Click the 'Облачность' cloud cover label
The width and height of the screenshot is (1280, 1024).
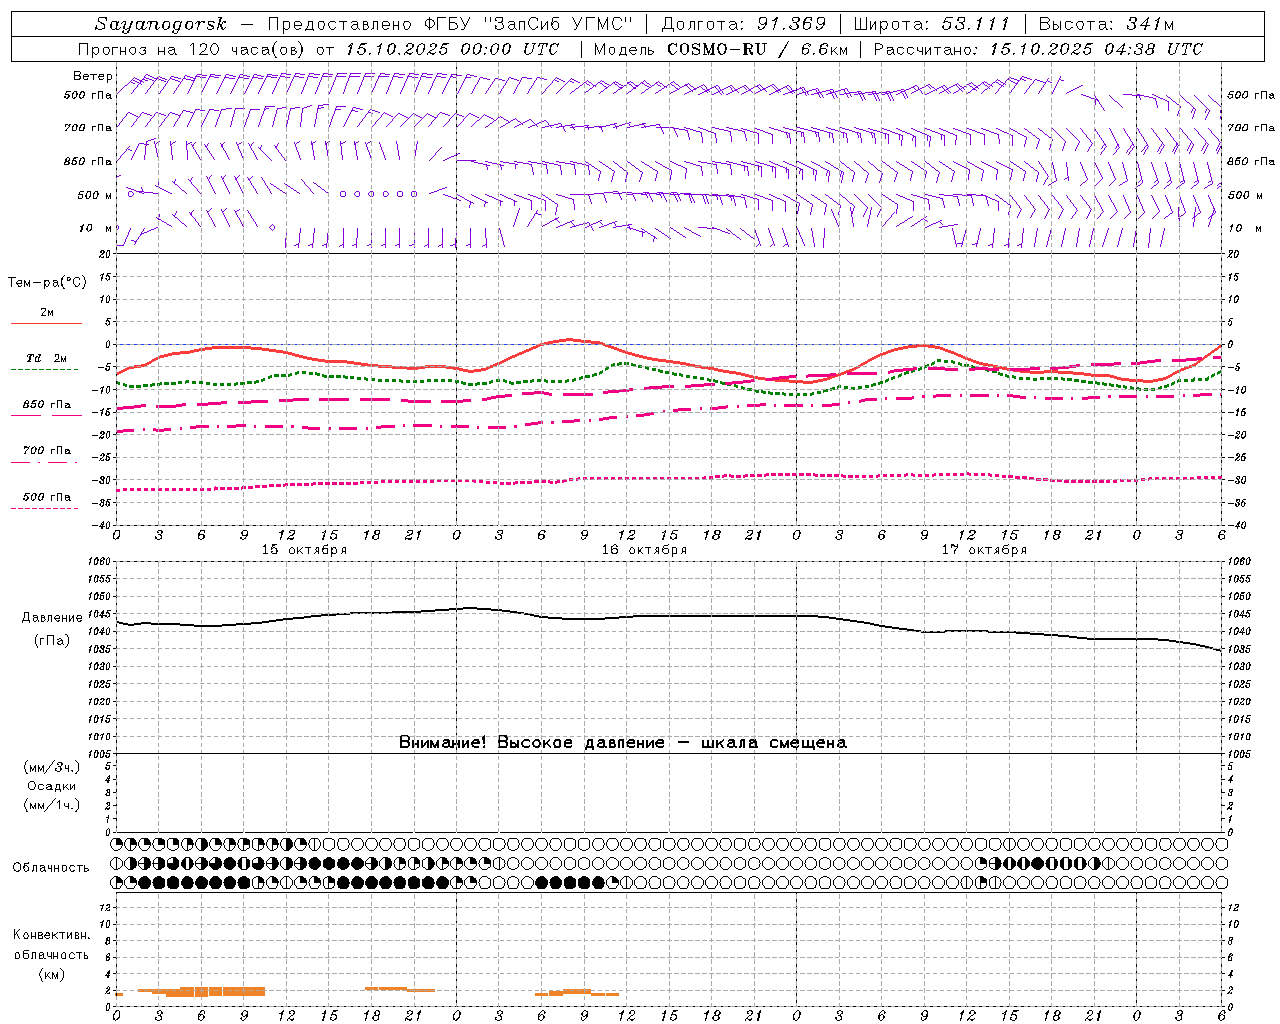point(51,868)
